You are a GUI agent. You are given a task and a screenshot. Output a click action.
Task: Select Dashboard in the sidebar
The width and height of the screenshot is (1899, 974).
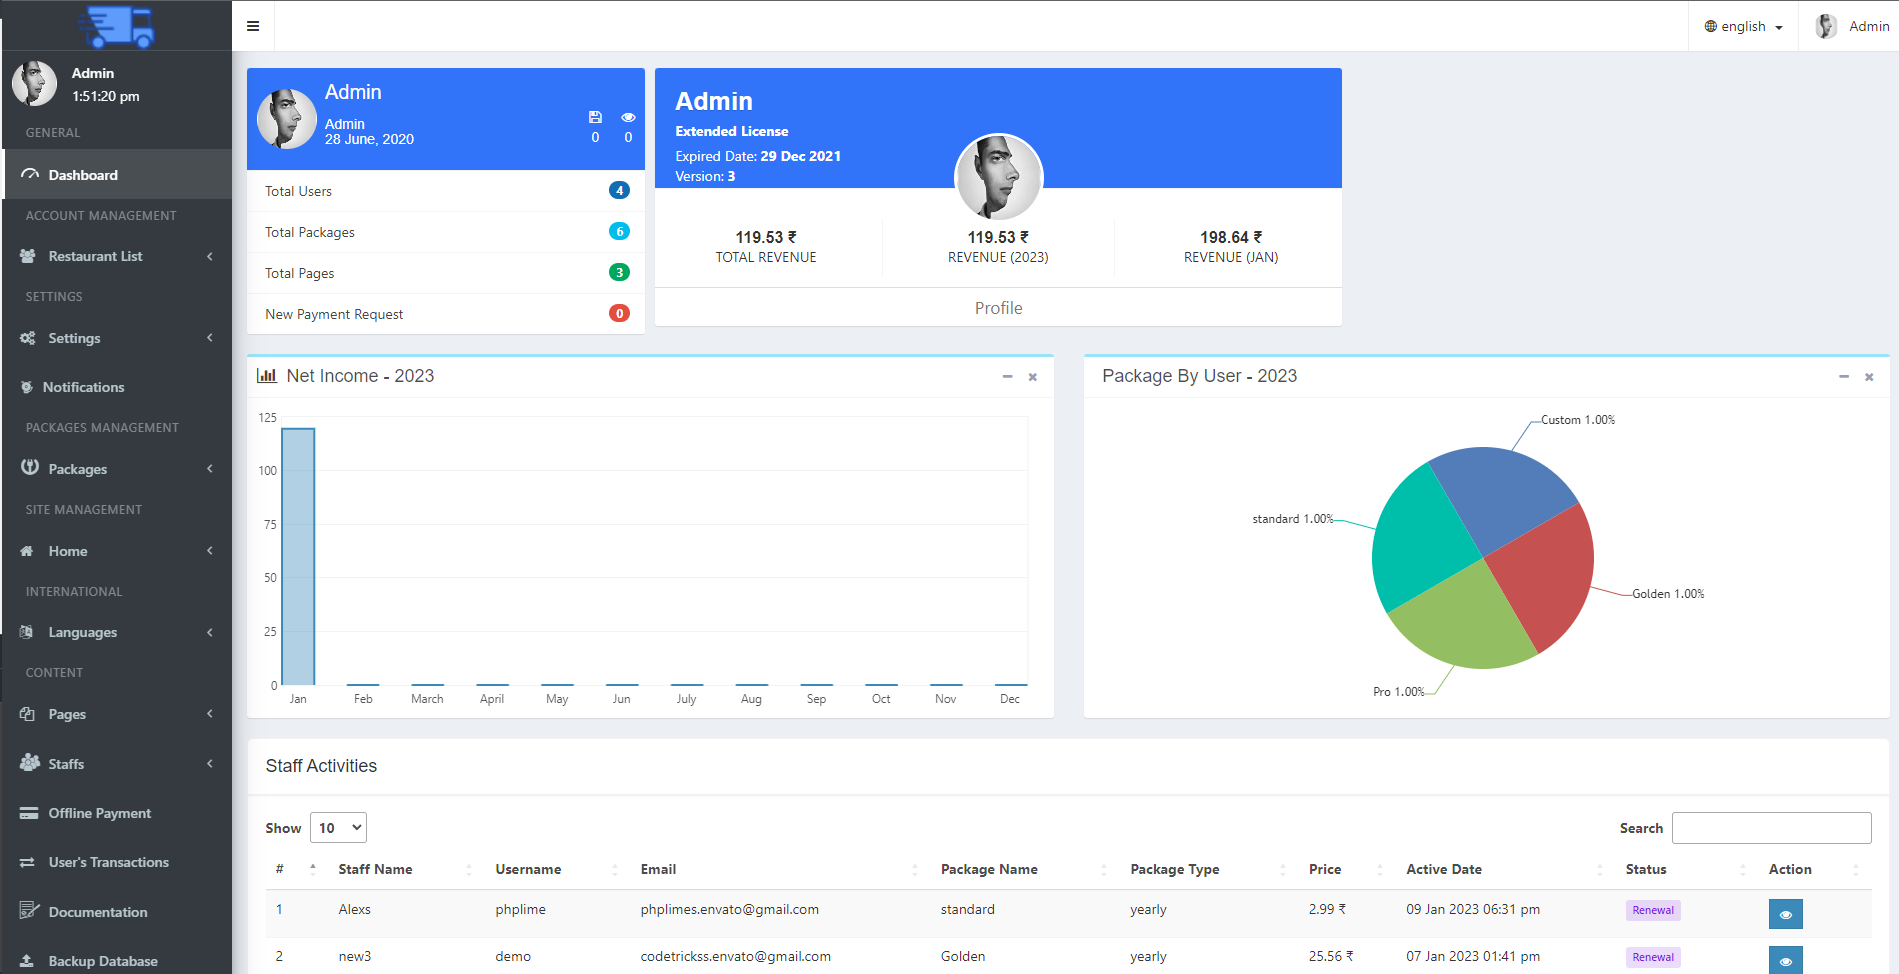[x=83, y=175]
